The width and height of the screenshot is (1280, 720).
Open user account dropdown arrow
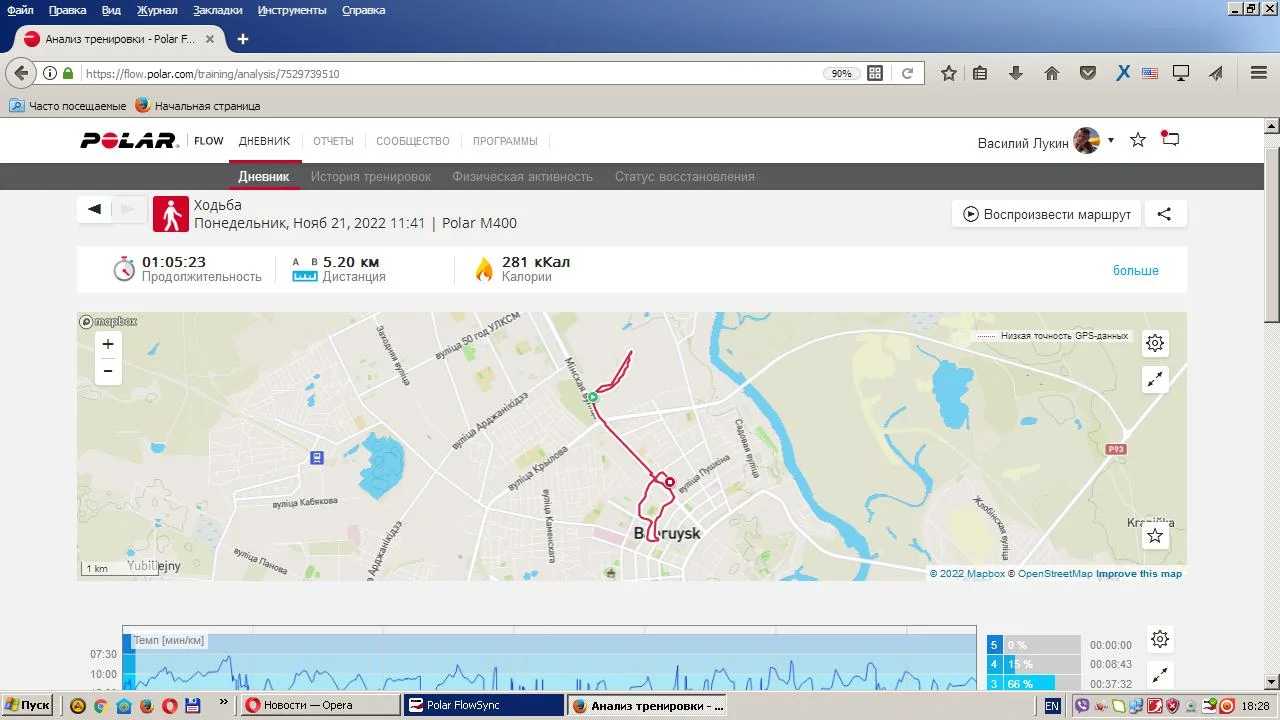click(1111, 140)
